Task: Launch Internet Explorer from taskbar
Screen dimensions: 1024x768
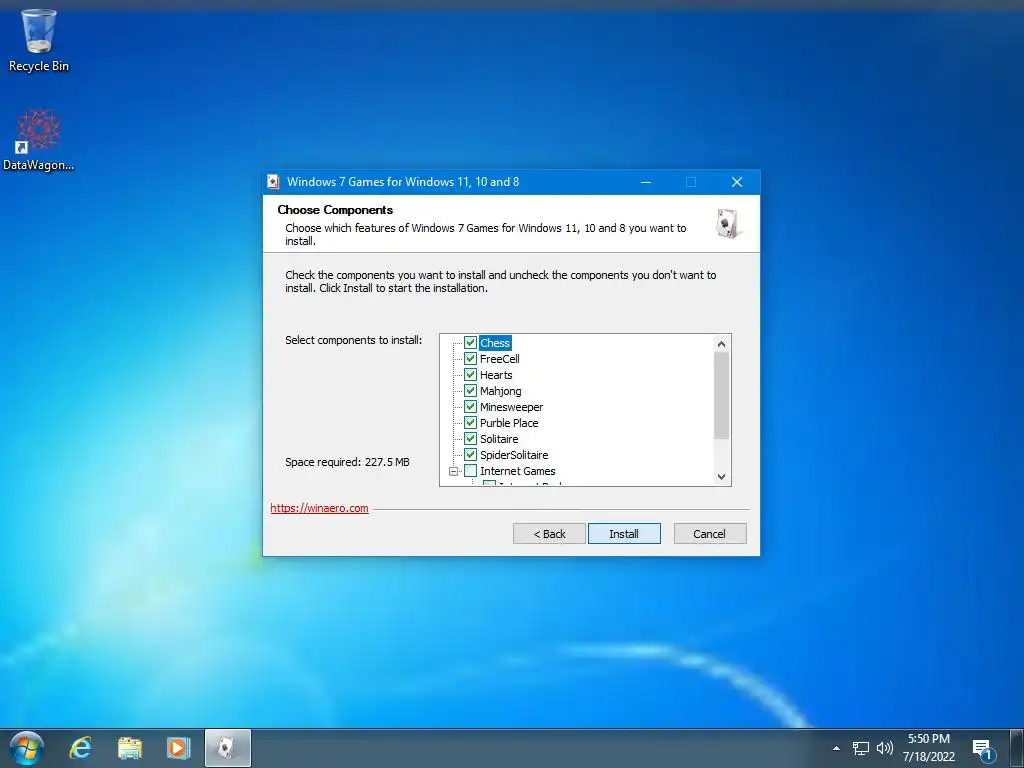Action: point(81,748)
